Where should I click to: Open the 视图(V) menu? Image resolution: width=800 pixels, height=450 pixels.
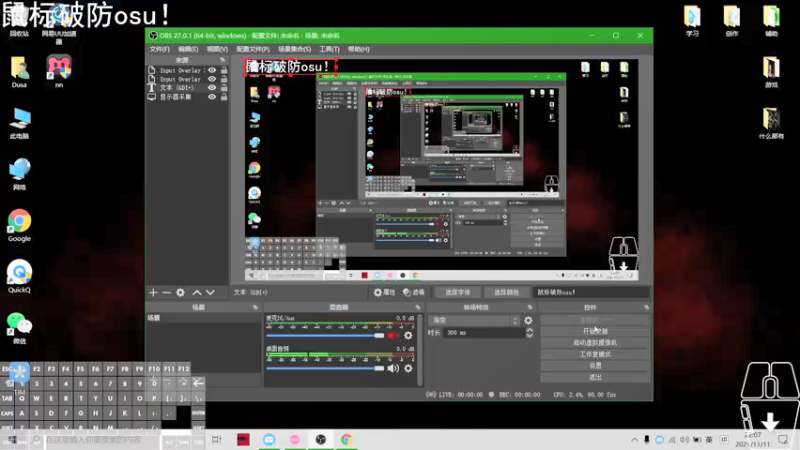(x=217, y=49)
